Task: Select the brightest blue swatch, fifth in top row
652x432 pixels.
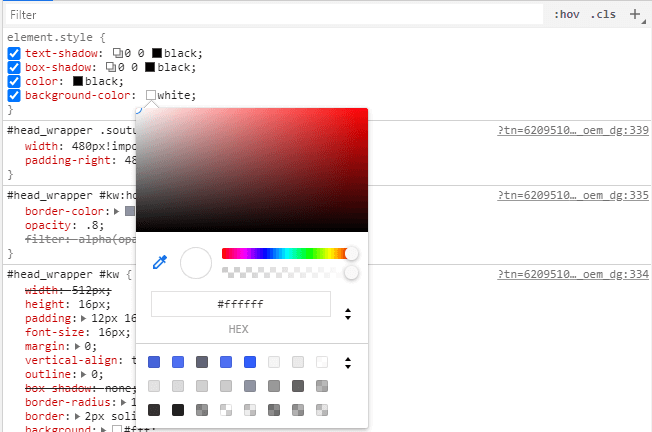Action: click(250, 362)
